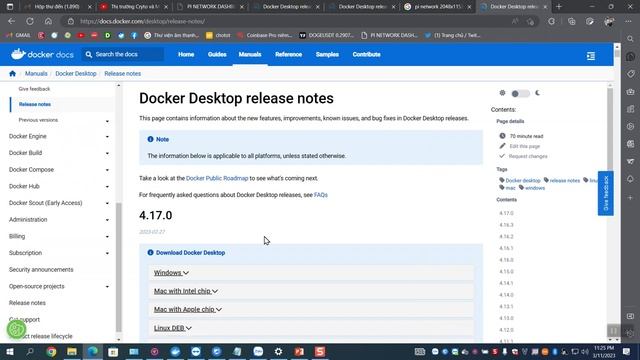
Task: Select Give feedback in the sidebar
Action: pos(34,89)
